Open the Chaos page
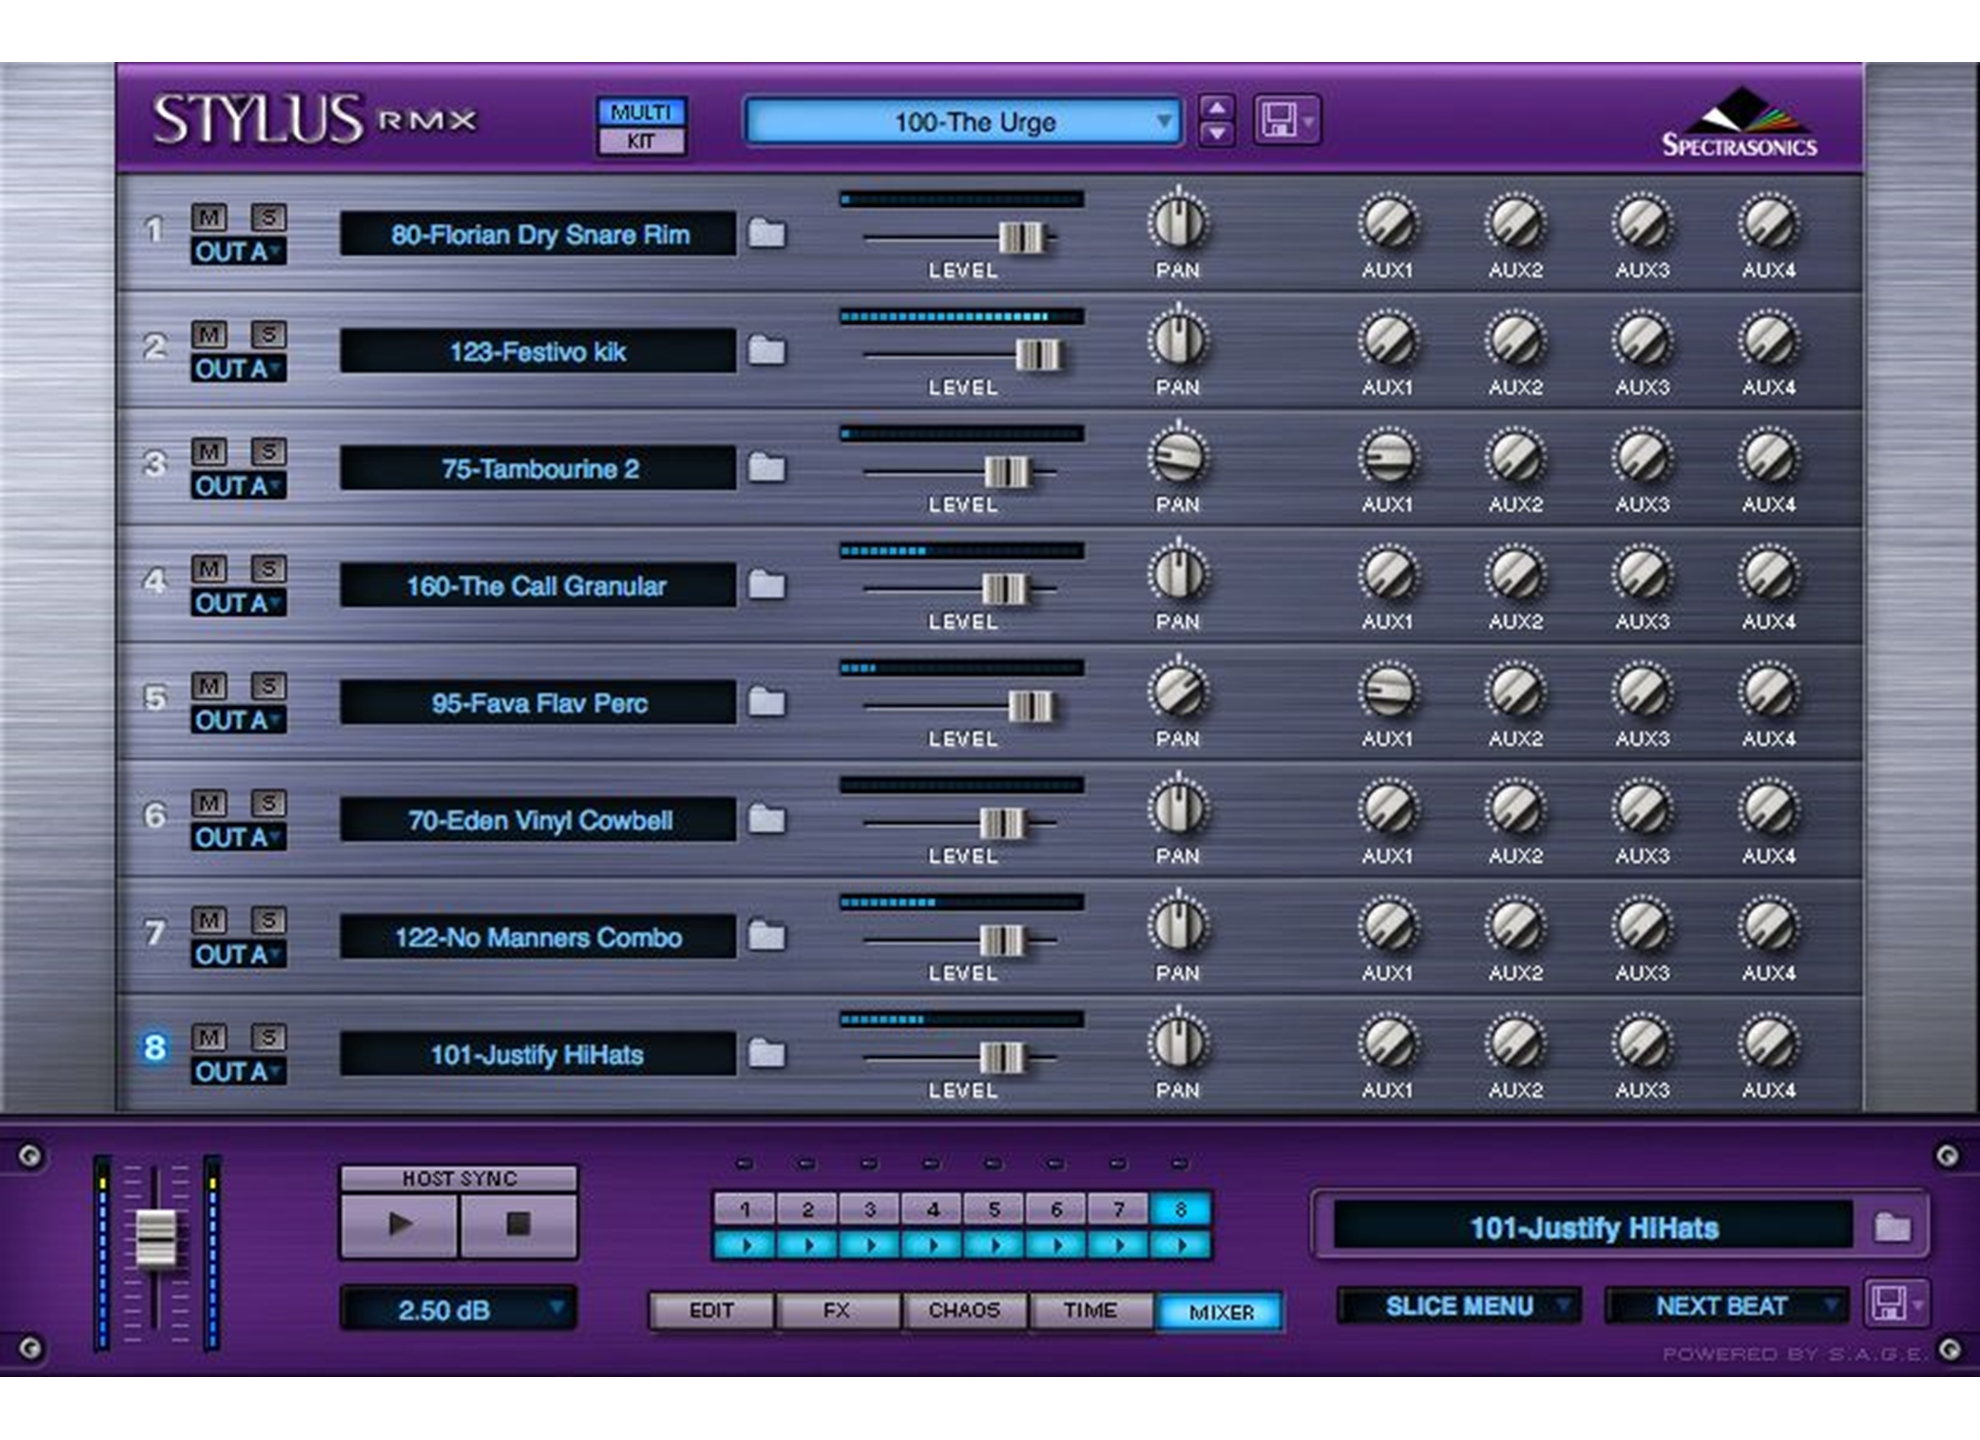 pyautogui.click(x=965, y=1310)
